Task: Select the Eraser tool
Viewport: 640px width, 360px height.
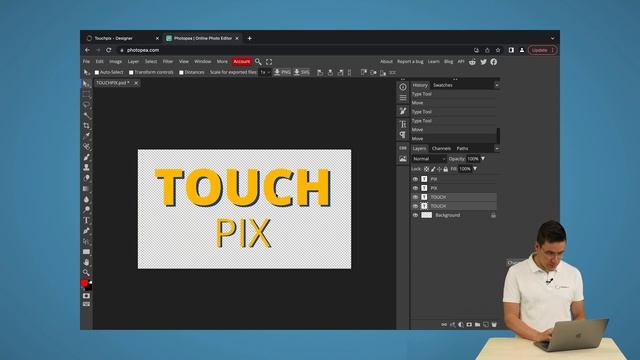Action: [86, 178]
